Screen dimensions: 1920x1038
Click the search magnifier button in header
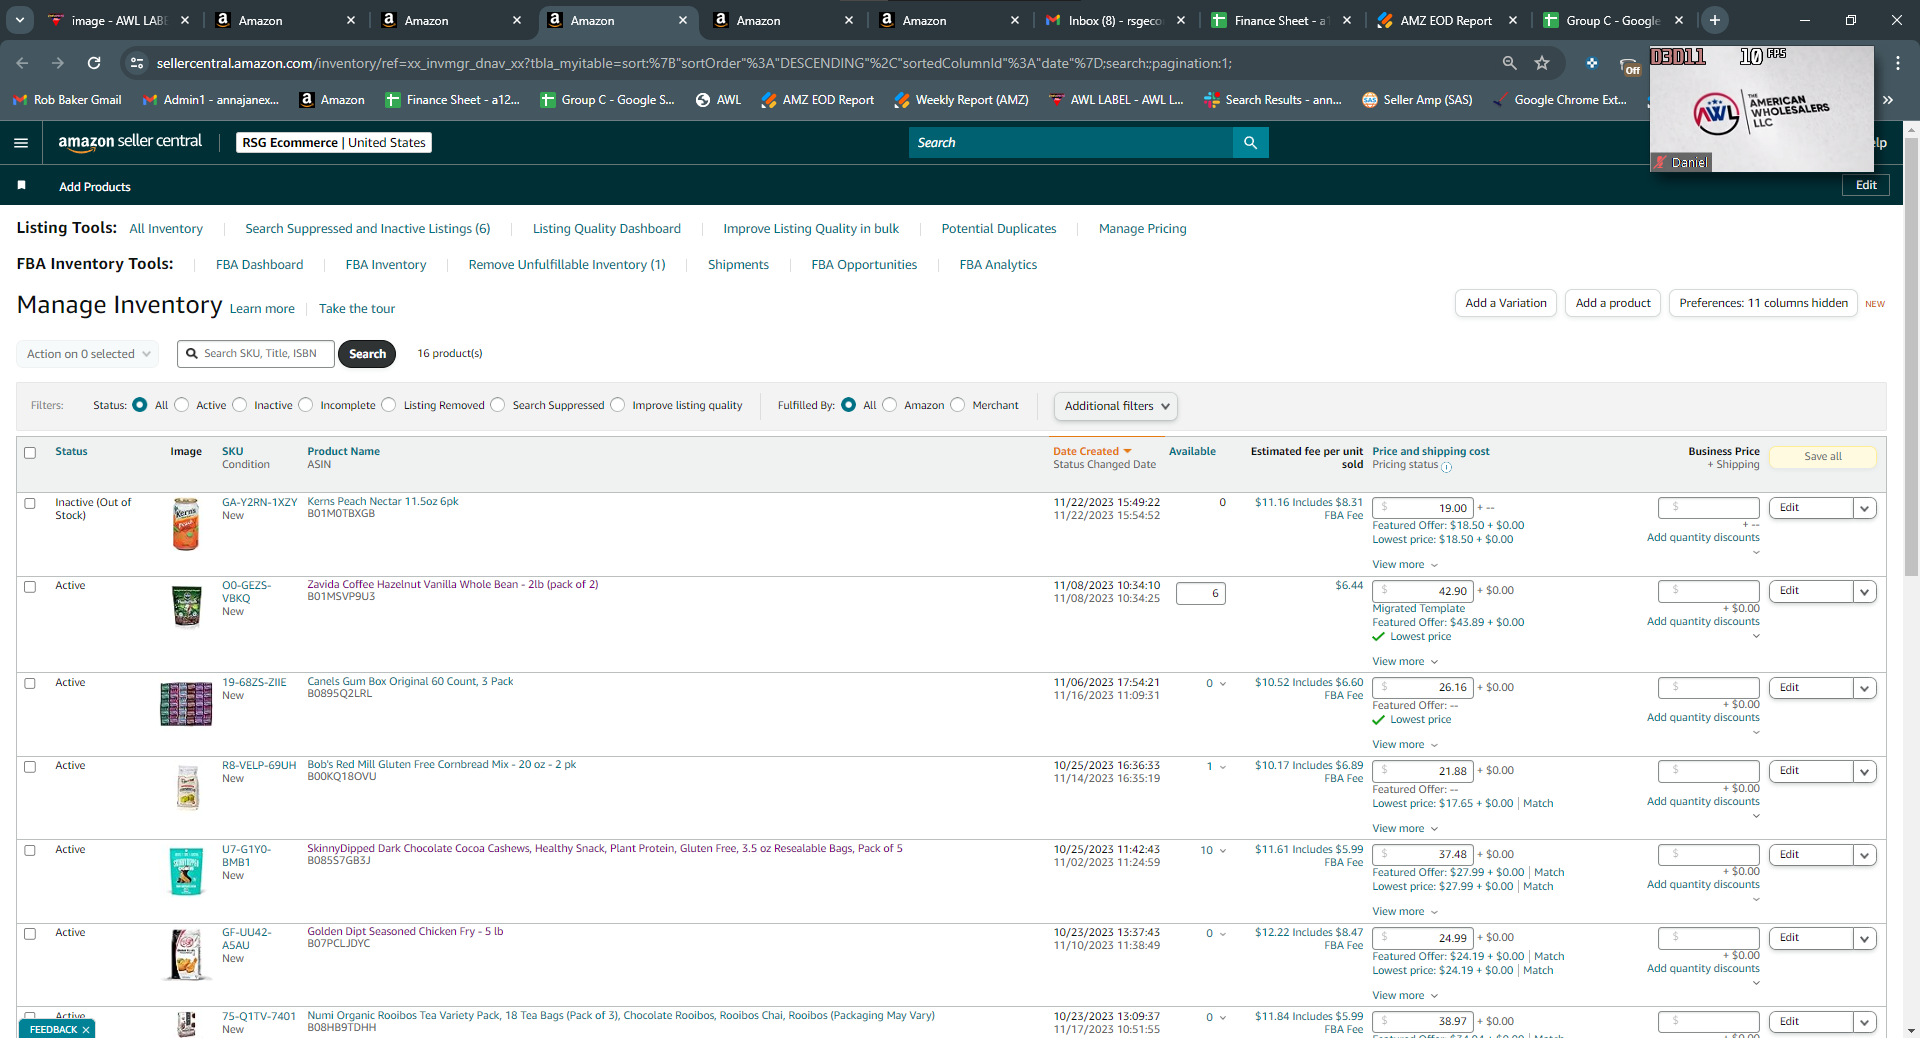(x=1250, y=143)
